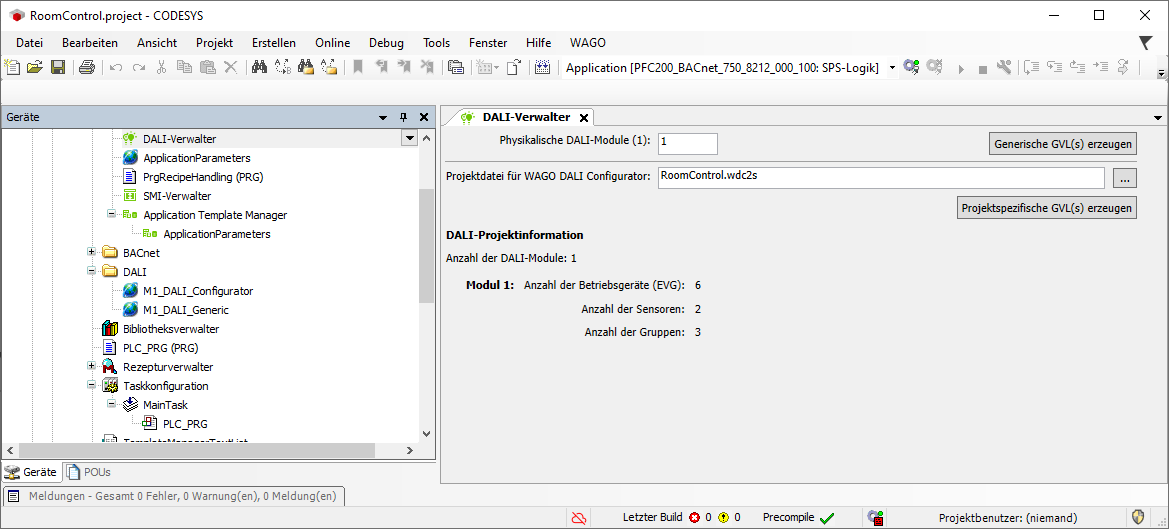This screenshot has width=1169, height=529.
Task: Click the browse "..." button for the project file
Action: click(1125, 178)
